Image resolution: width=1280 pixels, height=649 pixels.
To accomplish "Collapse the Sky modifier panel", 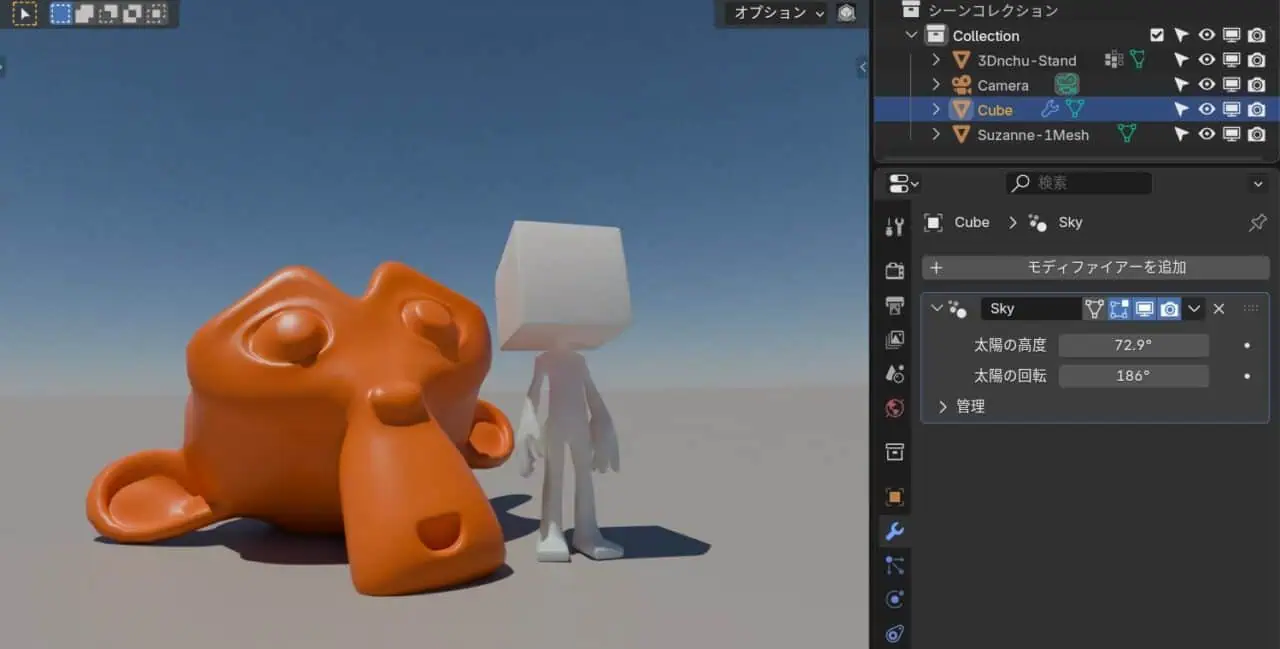I will coord(936,308).
